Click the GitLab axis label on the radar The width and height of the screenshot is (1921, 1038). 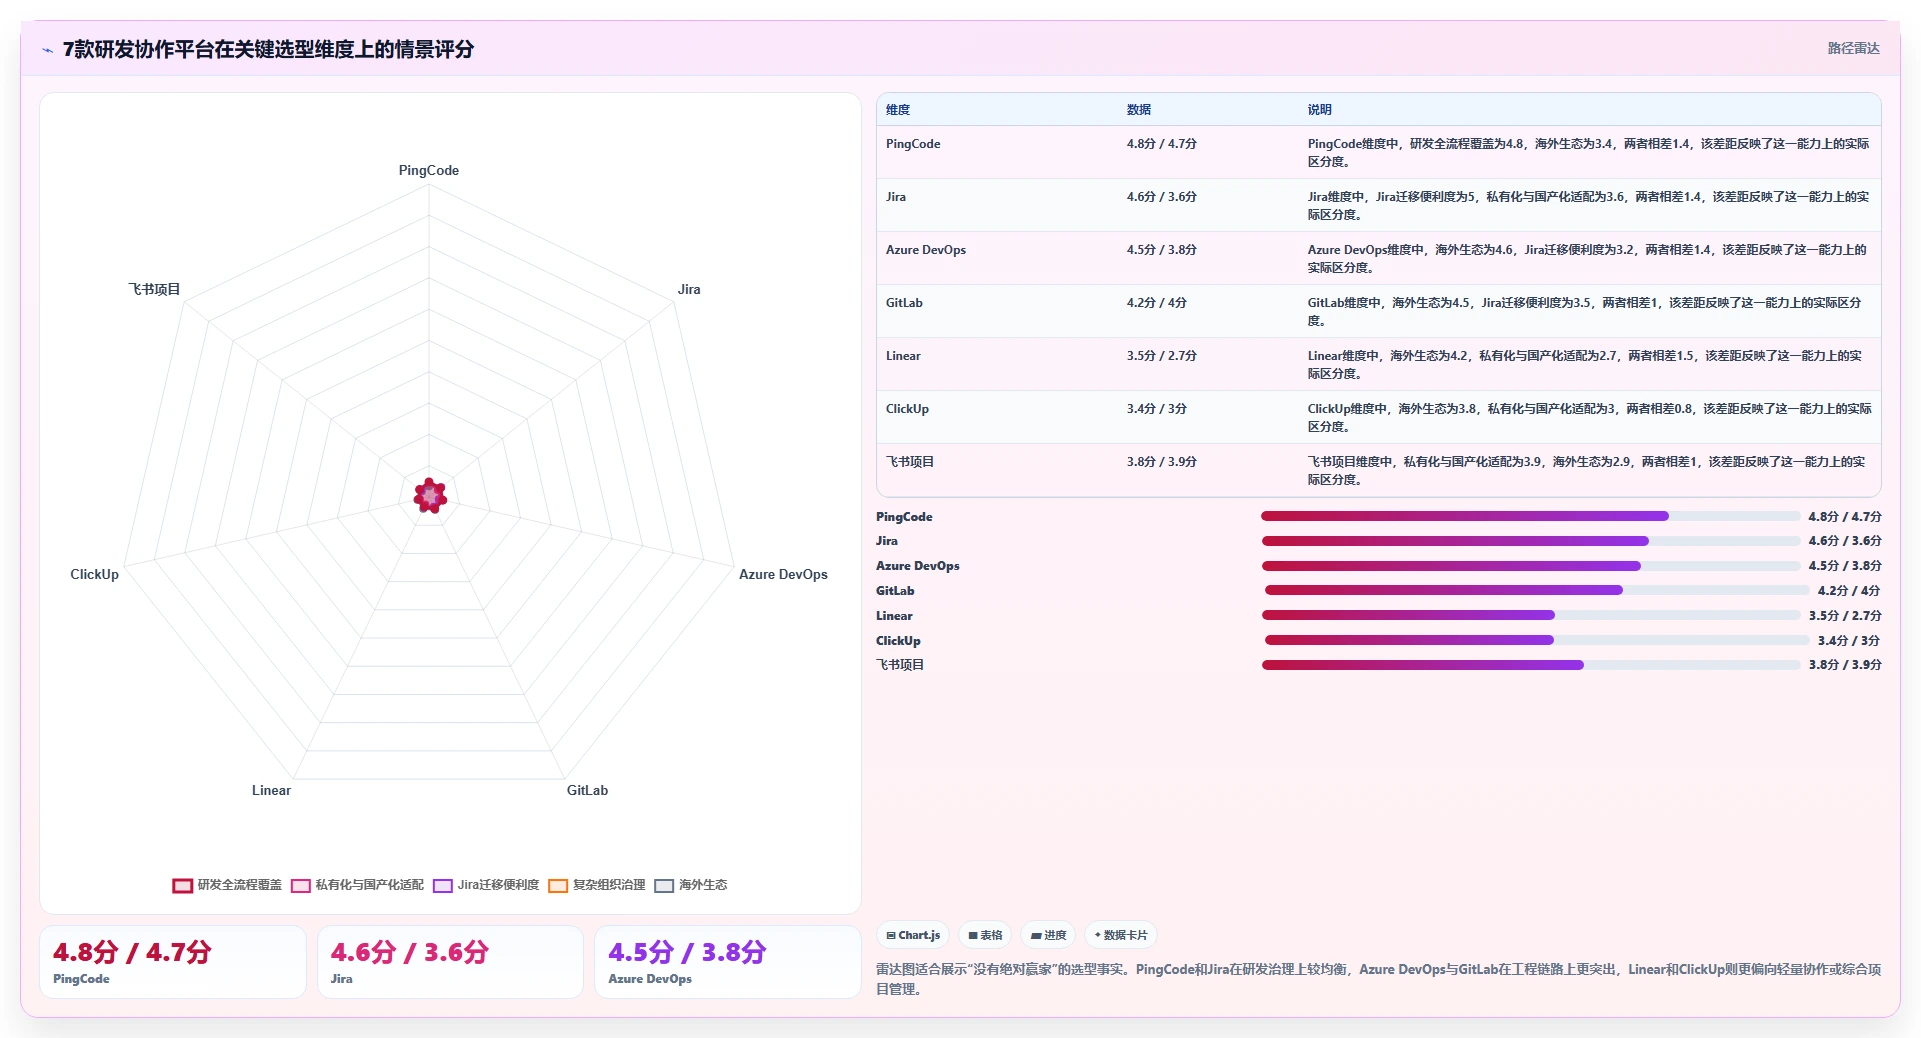[587, 791]
